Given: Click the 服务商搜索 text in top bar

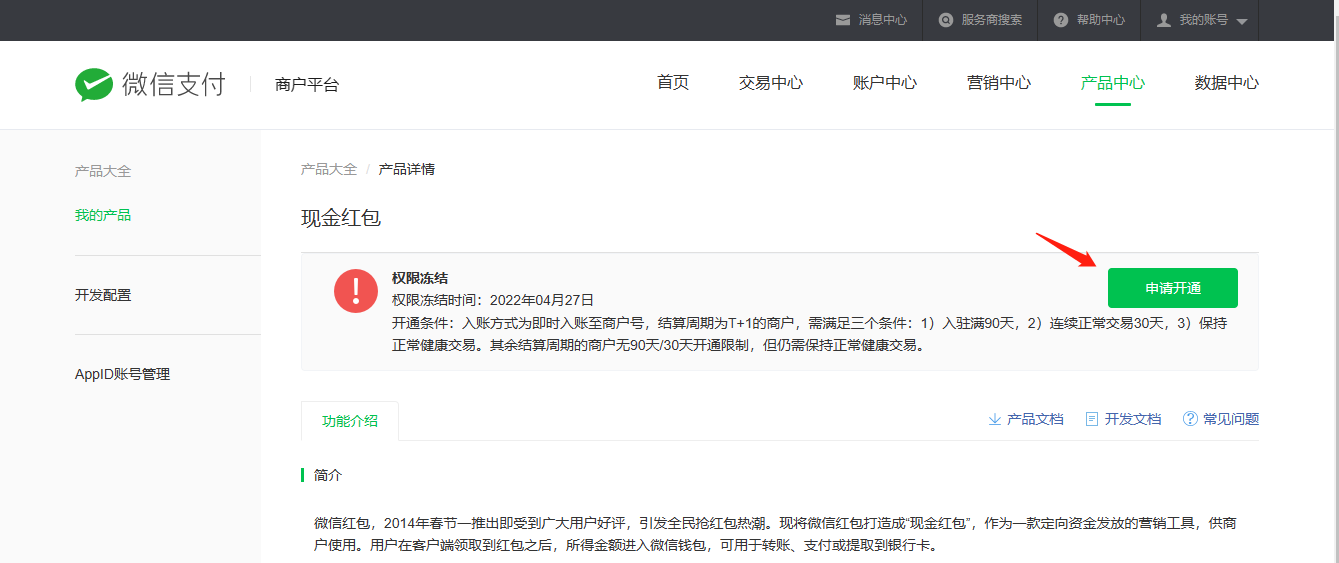Looking at the screenshot, I should (992, 20).
